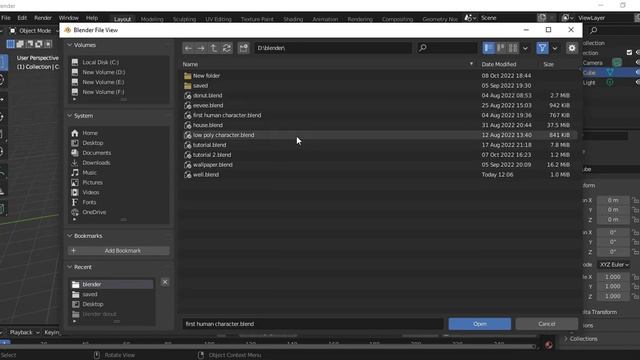
Task: Collapse the System panel
Action: coord(69,116)
